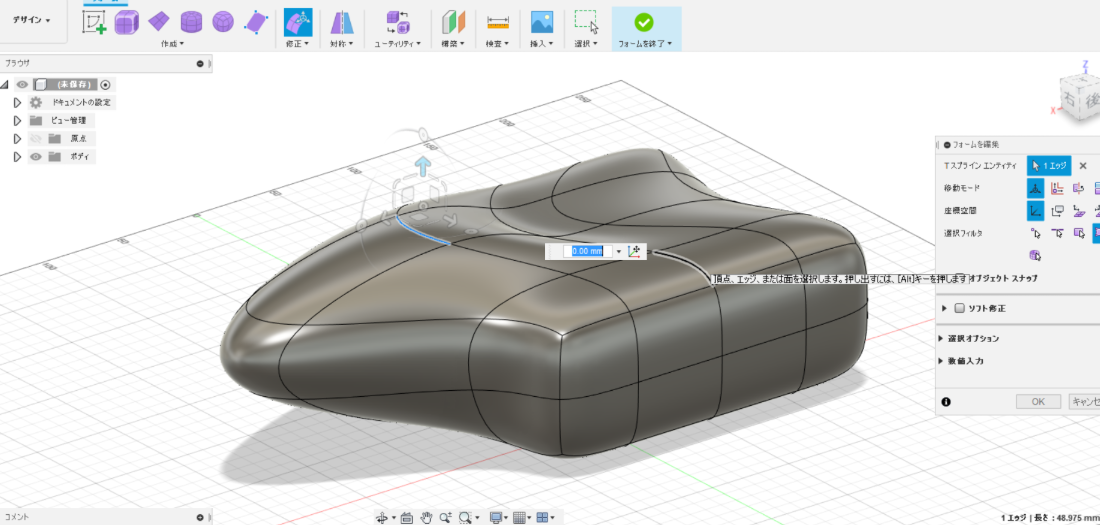Click the Cylinder form tool
1100x531 pixels.
pos(191,22)
